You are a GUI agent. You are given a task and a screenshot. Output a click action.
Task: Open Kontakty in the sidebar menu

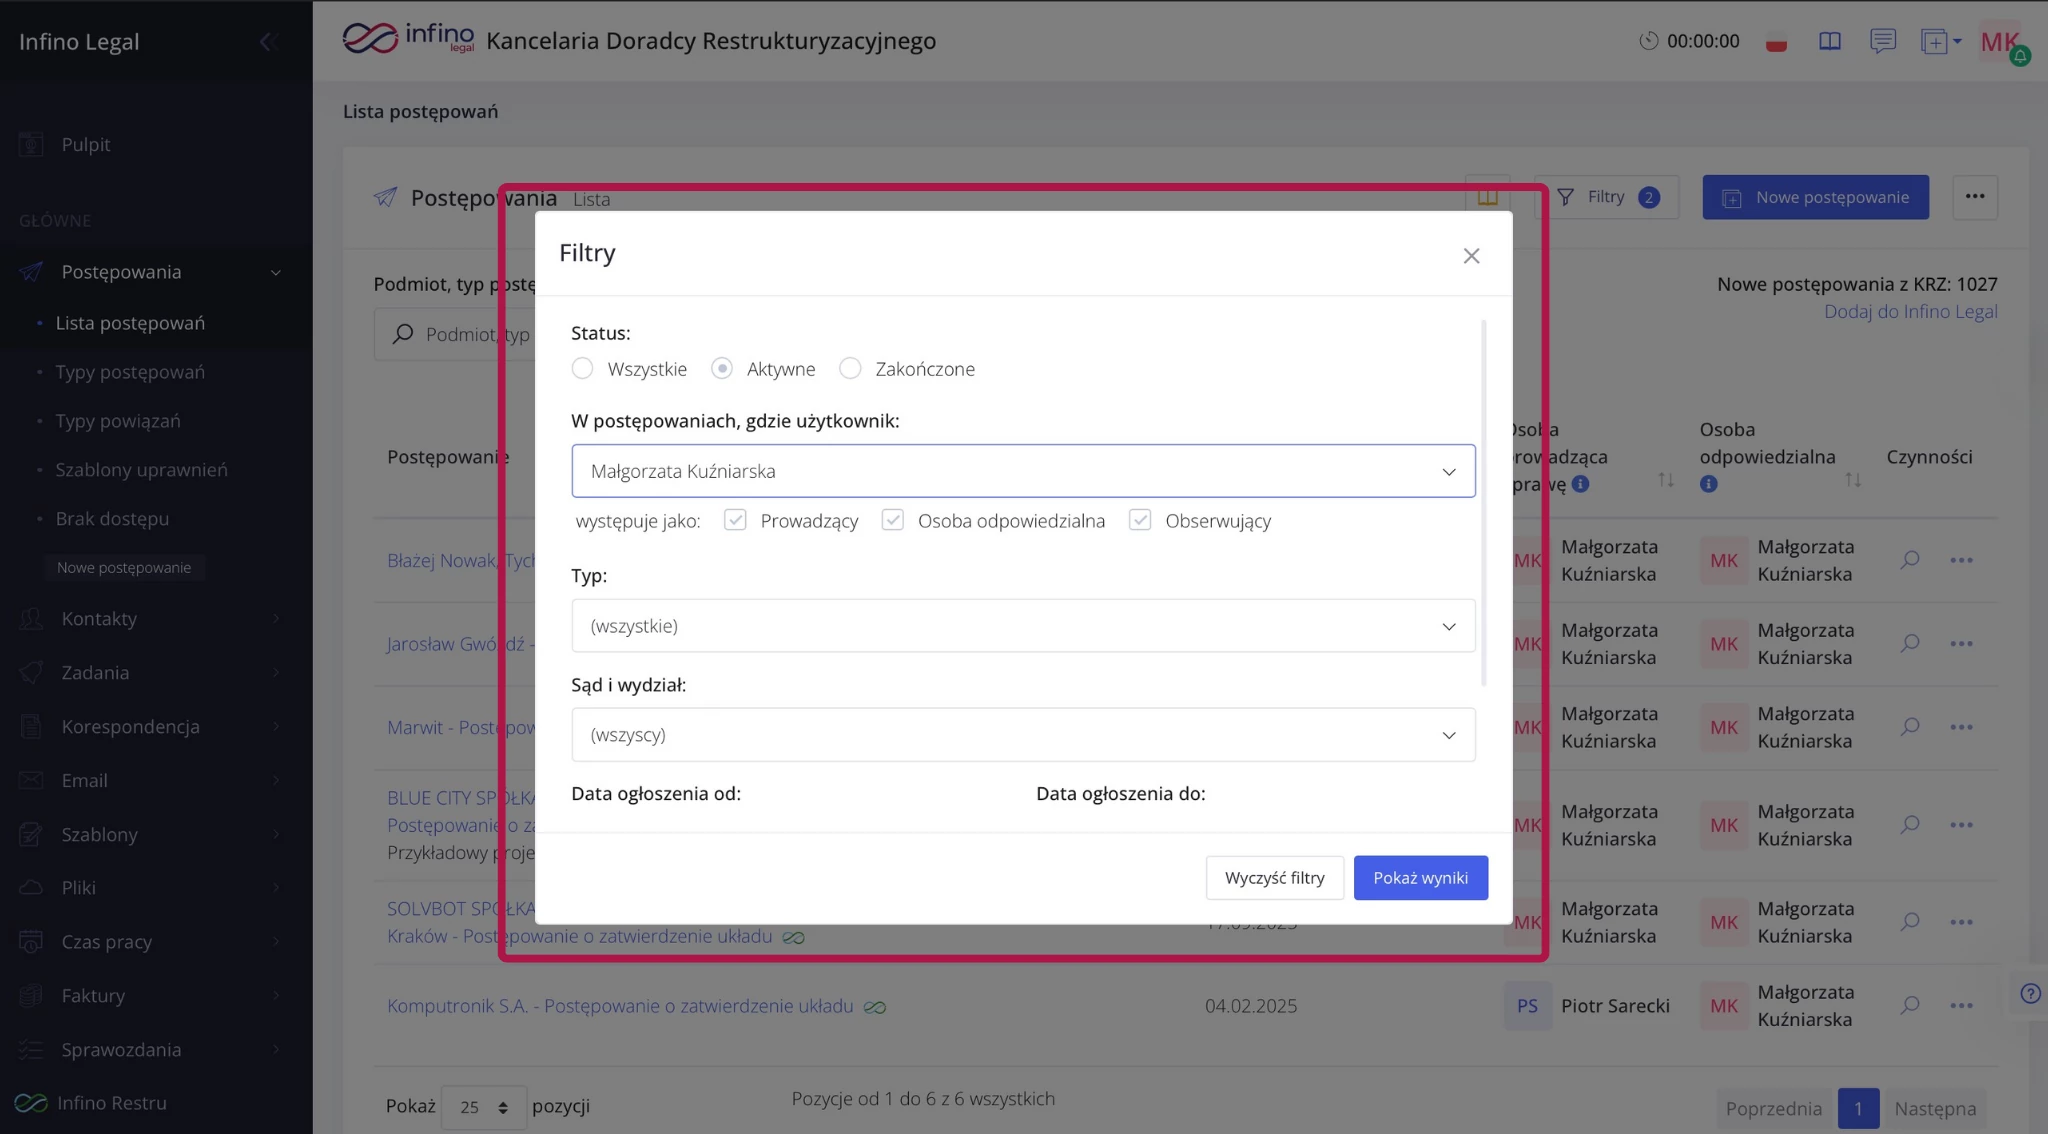[x=99, y=619]
